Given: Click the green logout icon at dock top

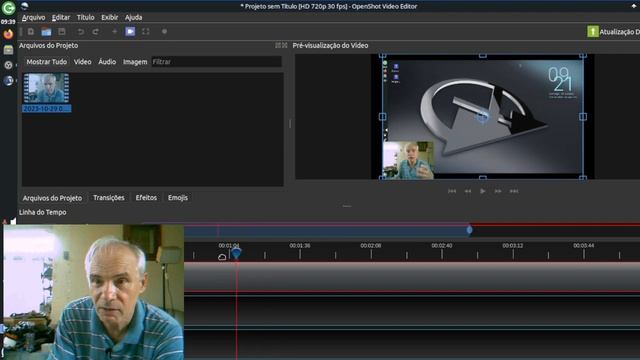Looking at the screenshot, I should pyautogui.click(x=8, y=8).
